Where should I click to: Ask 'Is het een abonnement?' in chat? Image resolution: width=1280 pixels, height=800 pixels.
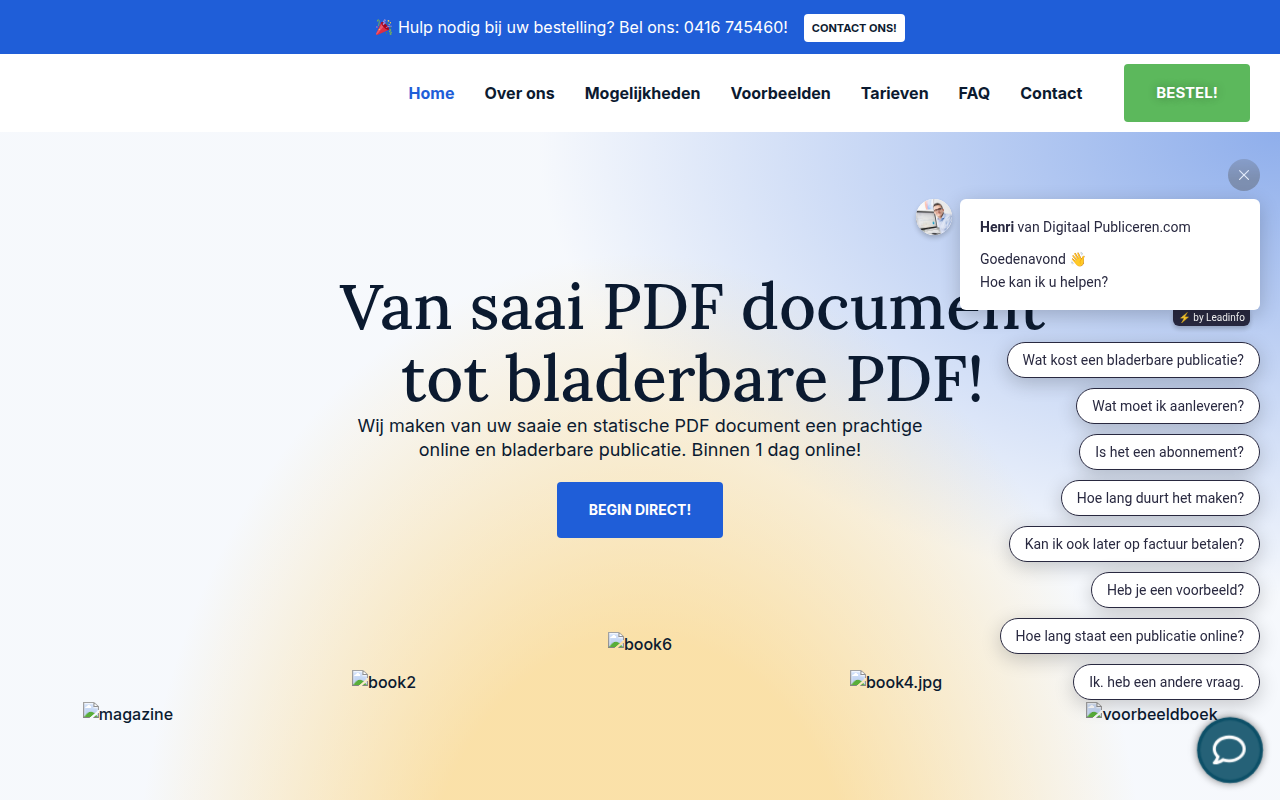point(1169,452)
